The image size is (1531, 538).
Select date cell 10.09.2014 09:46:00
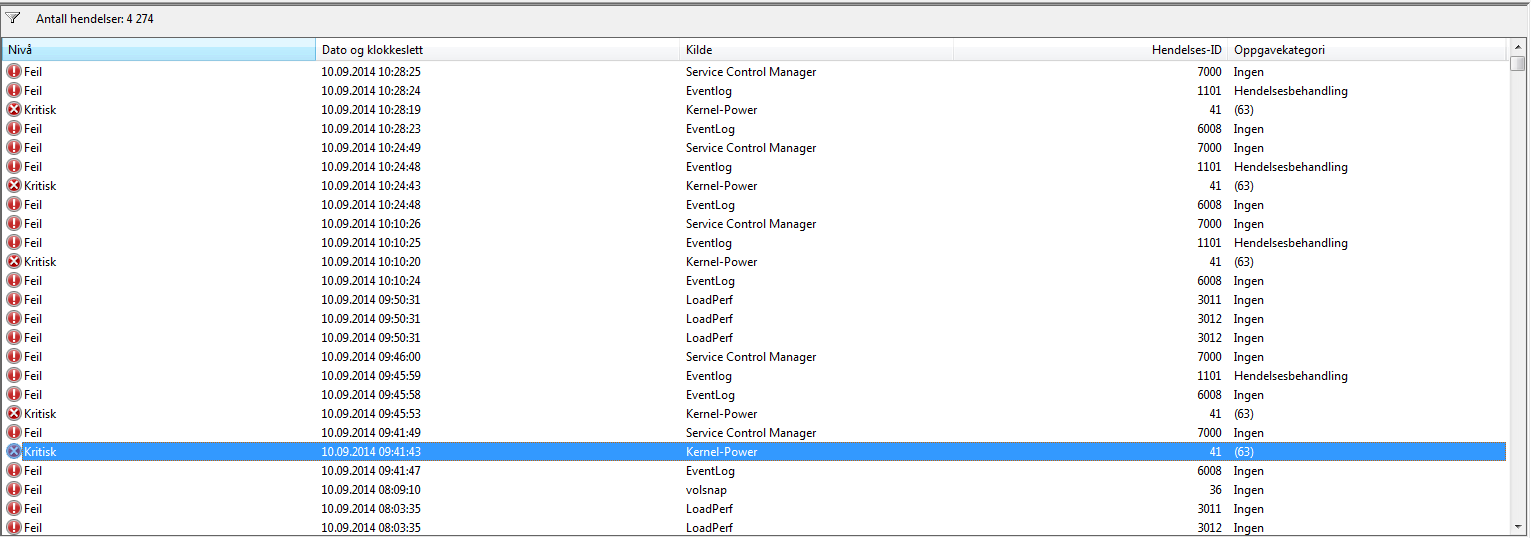click(x=371, y=357)
